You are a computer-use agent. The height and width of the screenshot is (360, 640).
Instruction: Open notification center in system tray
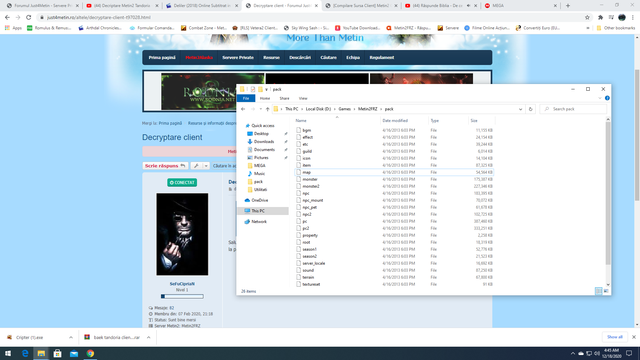coord(629,353)
